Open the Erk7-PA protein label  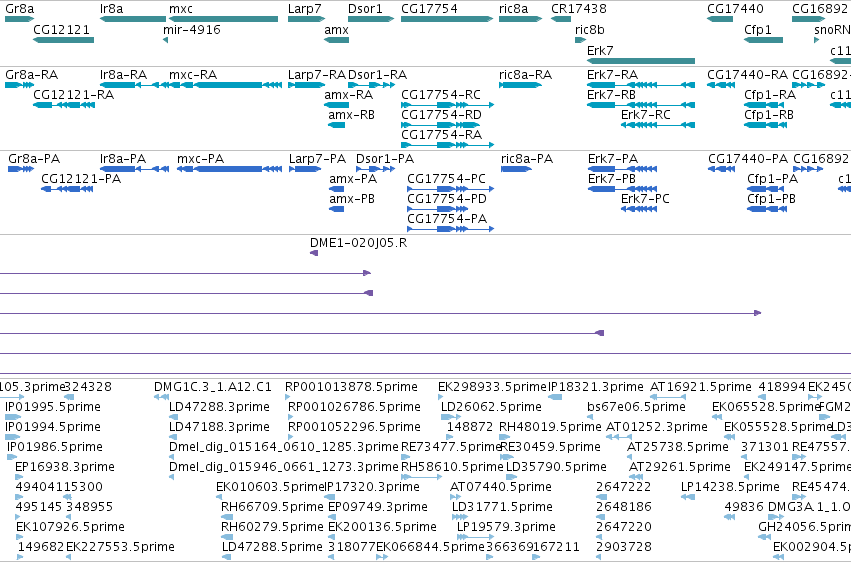point(613,159)
